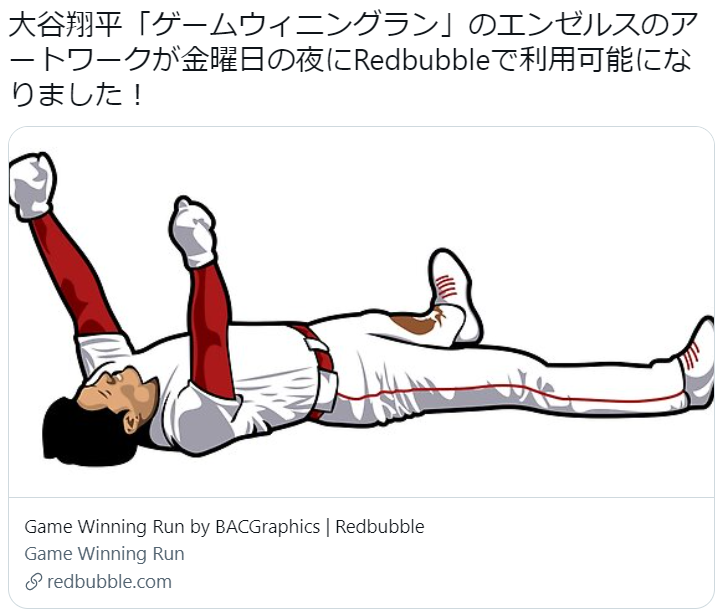The width and height of the screenshot is (721, 612).
Task: Click 大谷翔平 name at tweet start
Action: click(65, 25)
